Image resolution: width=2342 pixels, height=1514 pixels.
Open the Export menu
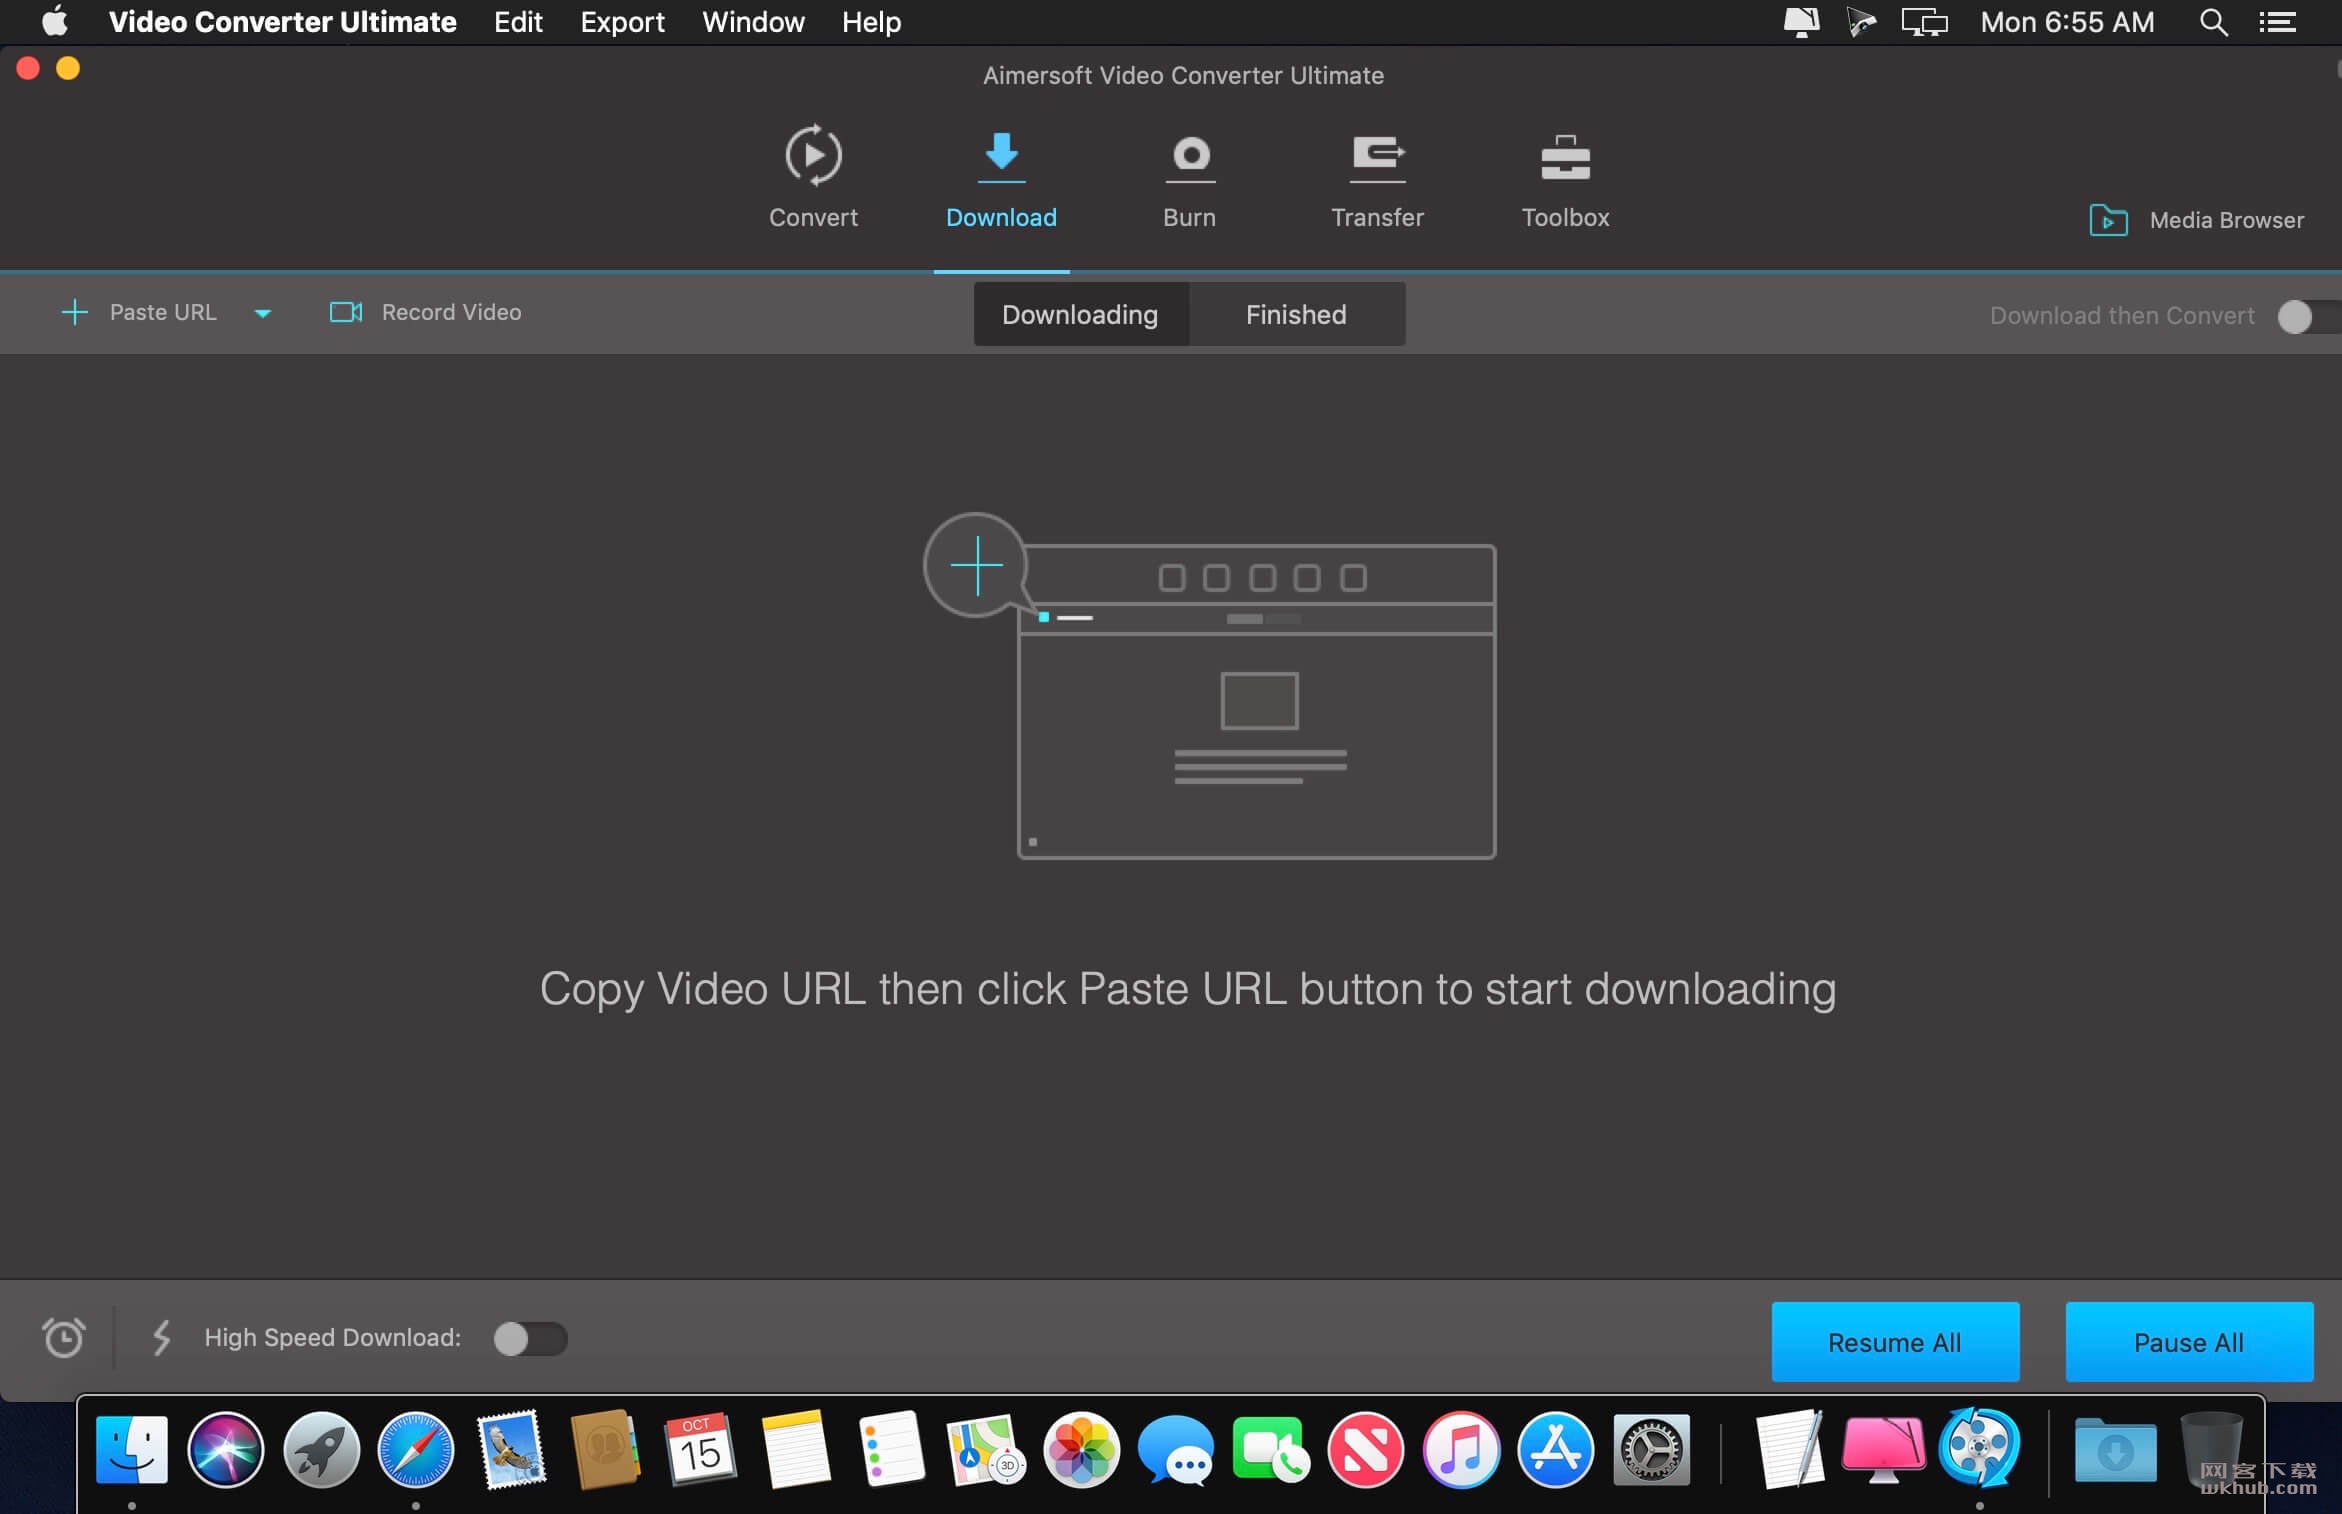click(x=622, y=22)
